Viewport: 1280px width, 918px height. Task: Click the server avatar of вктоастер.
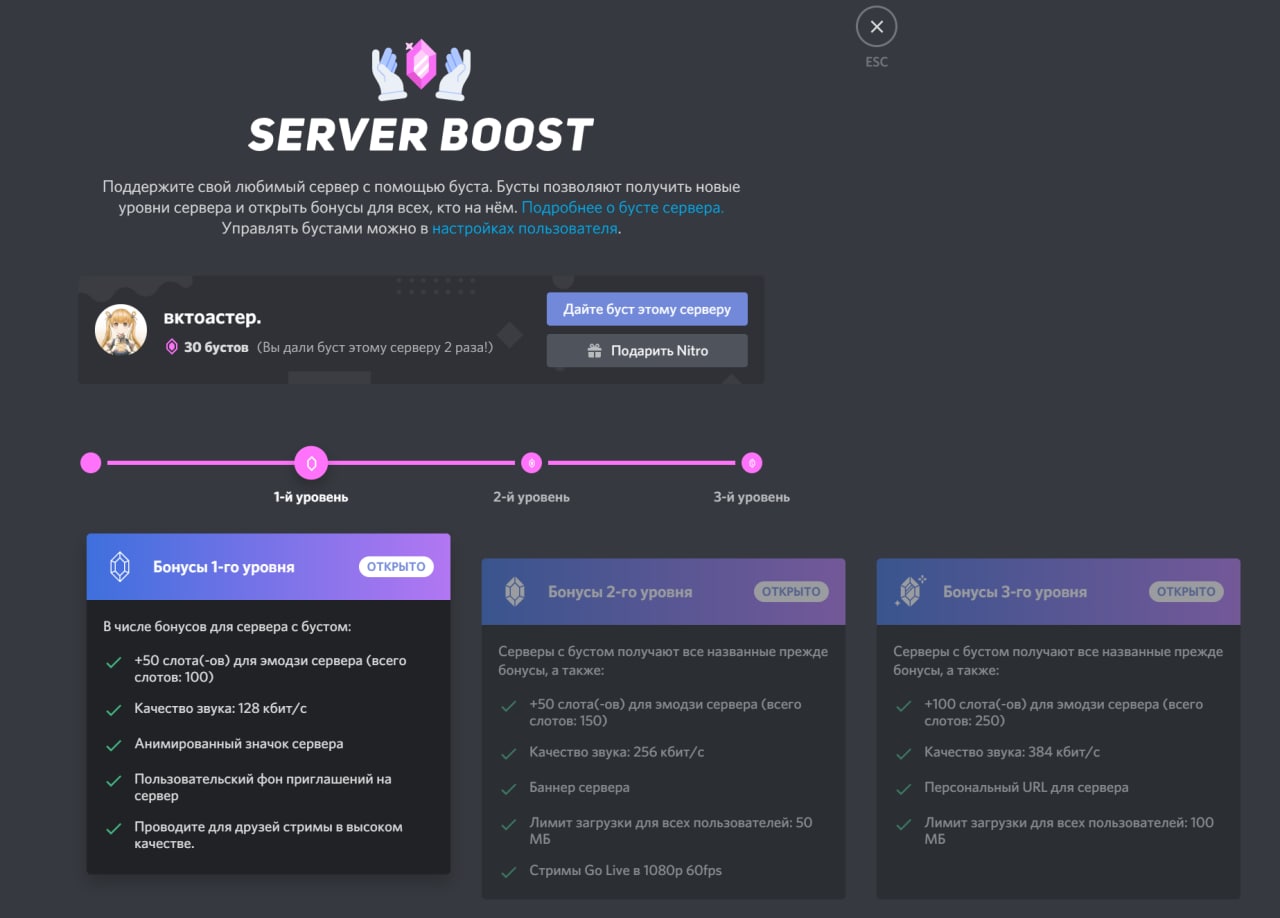tap(121, 330)
